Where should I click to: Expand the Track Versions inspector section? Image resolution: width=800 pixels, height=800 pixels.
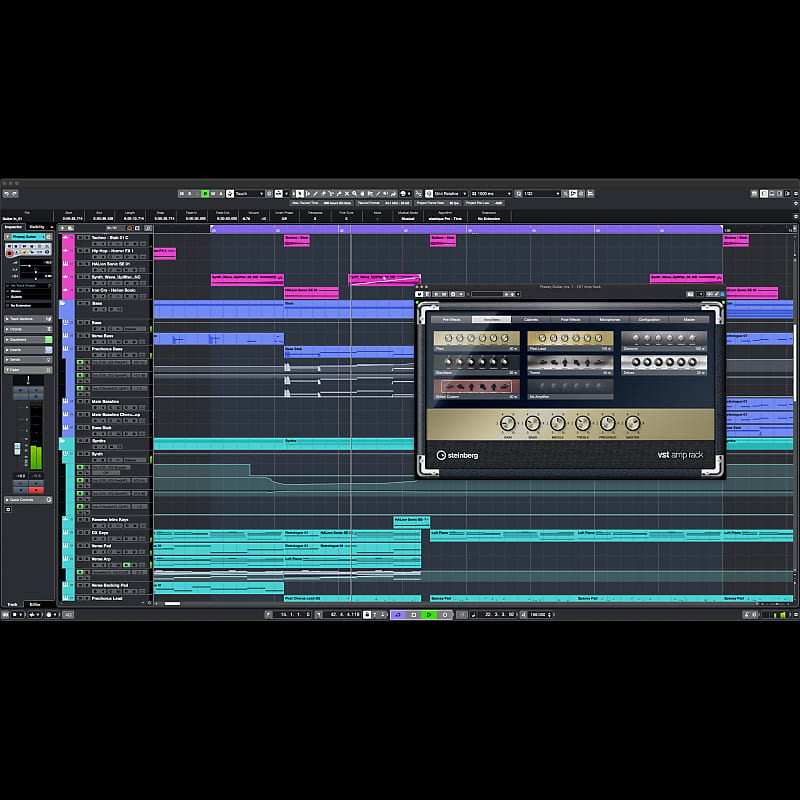coord(28,319)
